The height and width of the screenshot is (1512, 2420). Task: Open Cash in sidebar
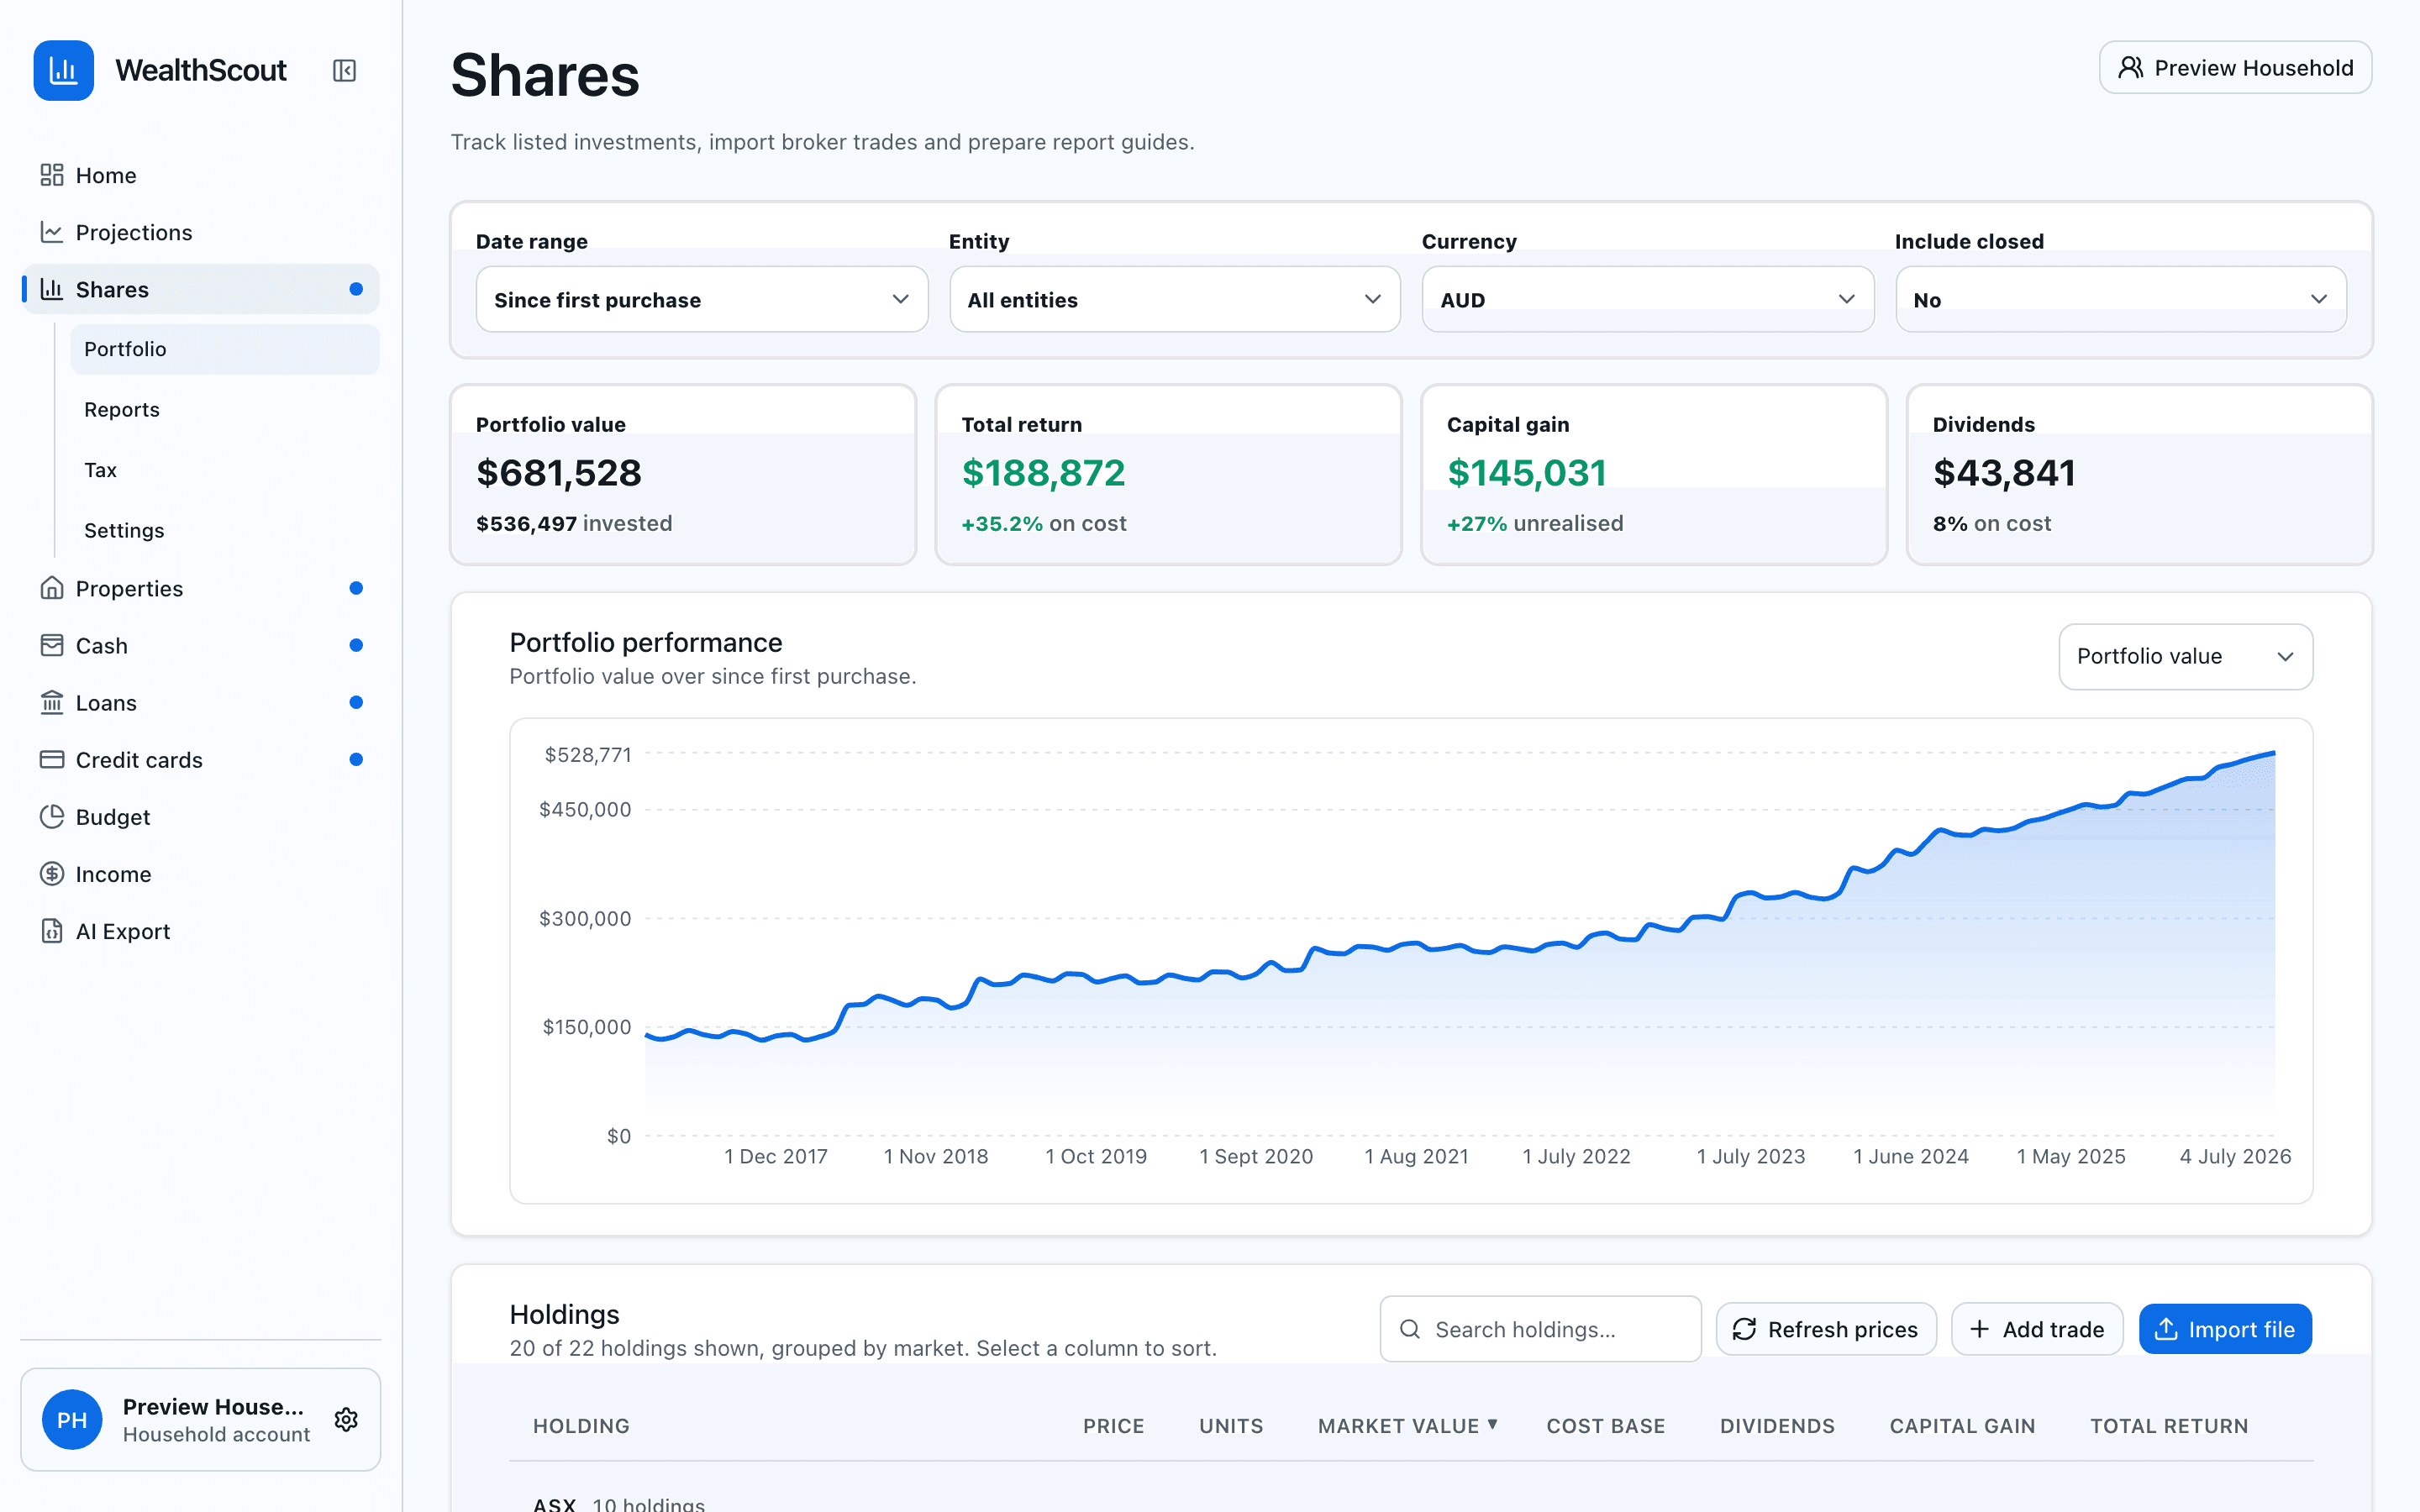coord(200,645)
